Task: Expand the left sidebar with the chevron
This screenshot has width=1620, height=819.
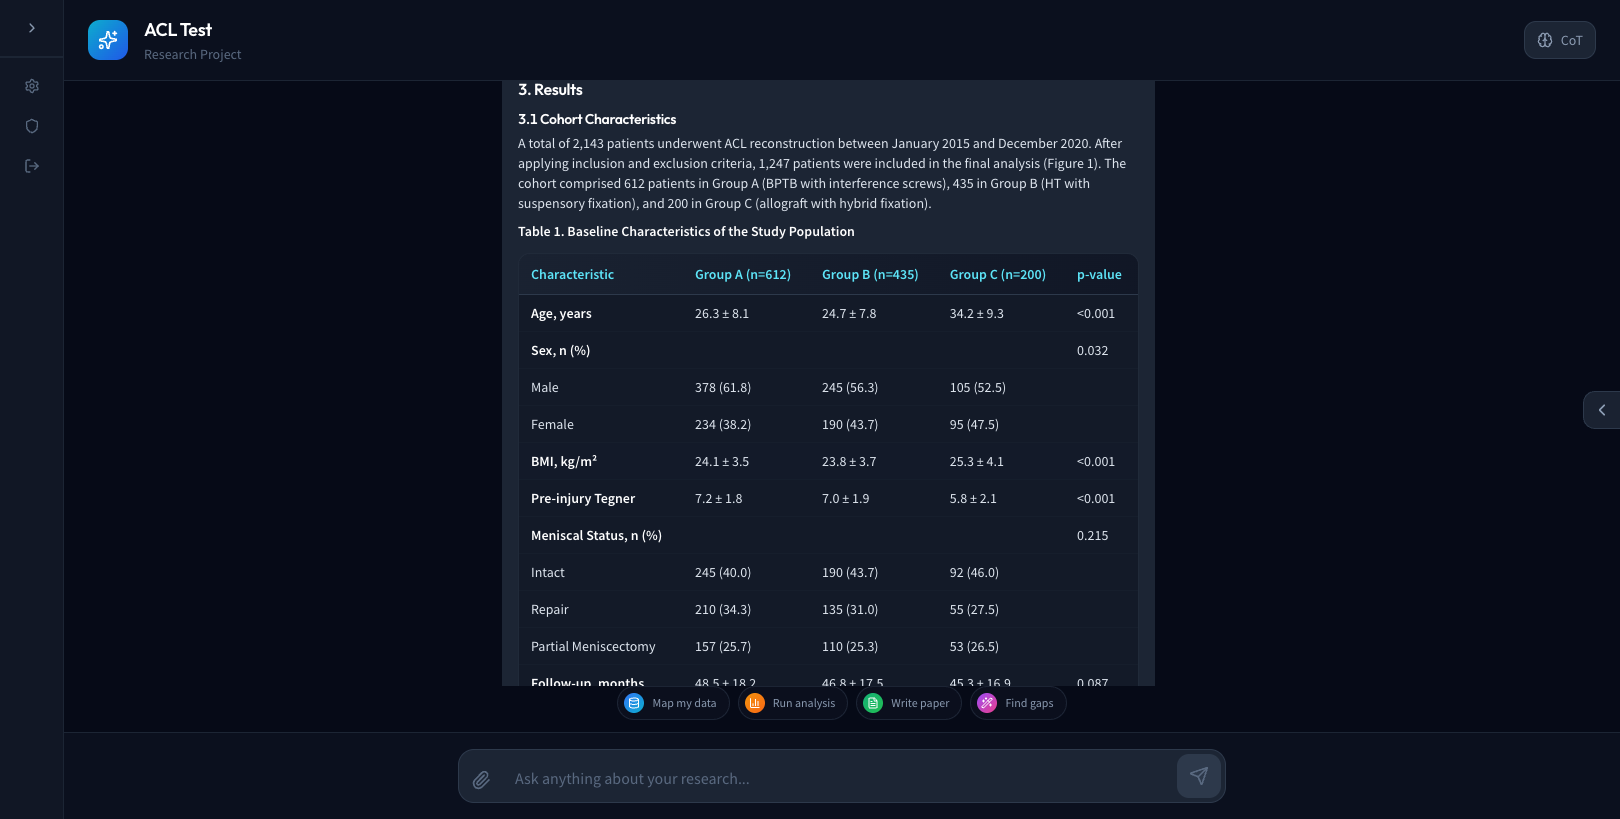Action: [32, 28]
